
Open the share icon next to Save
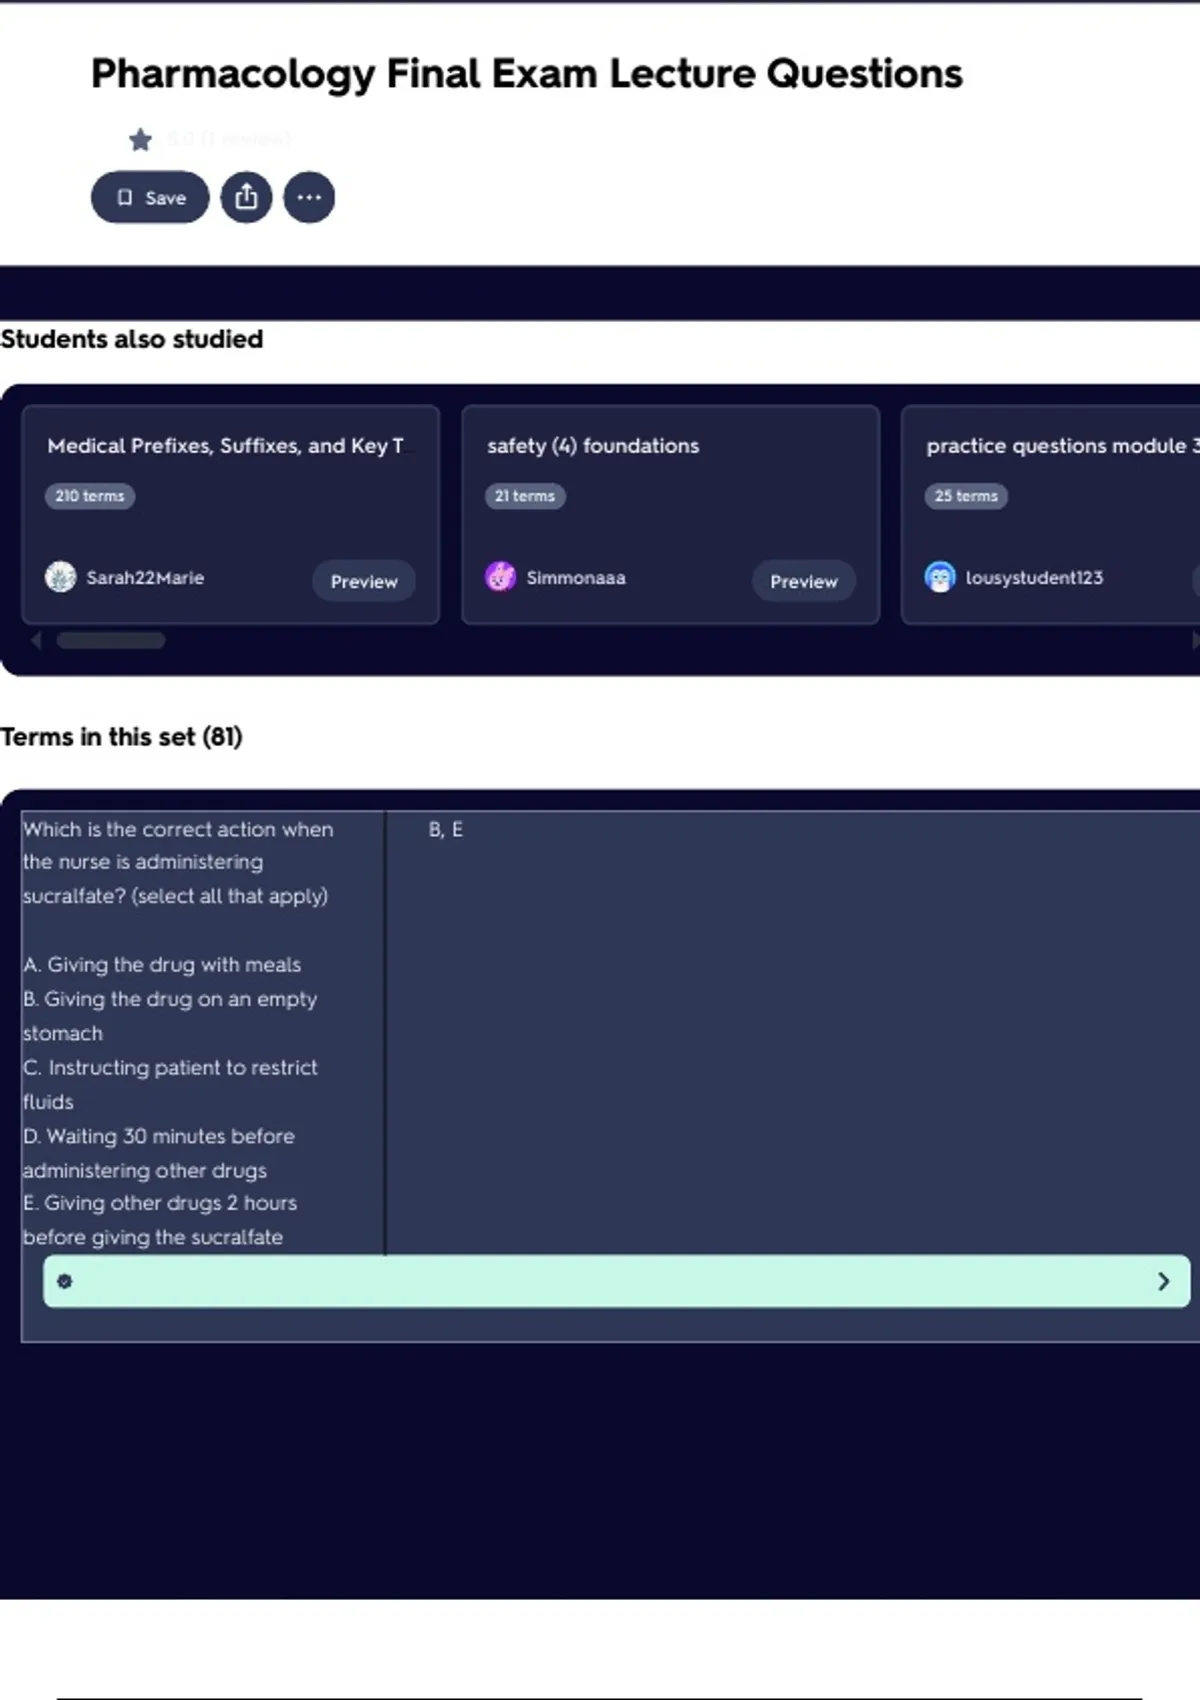tap(246, 198)
